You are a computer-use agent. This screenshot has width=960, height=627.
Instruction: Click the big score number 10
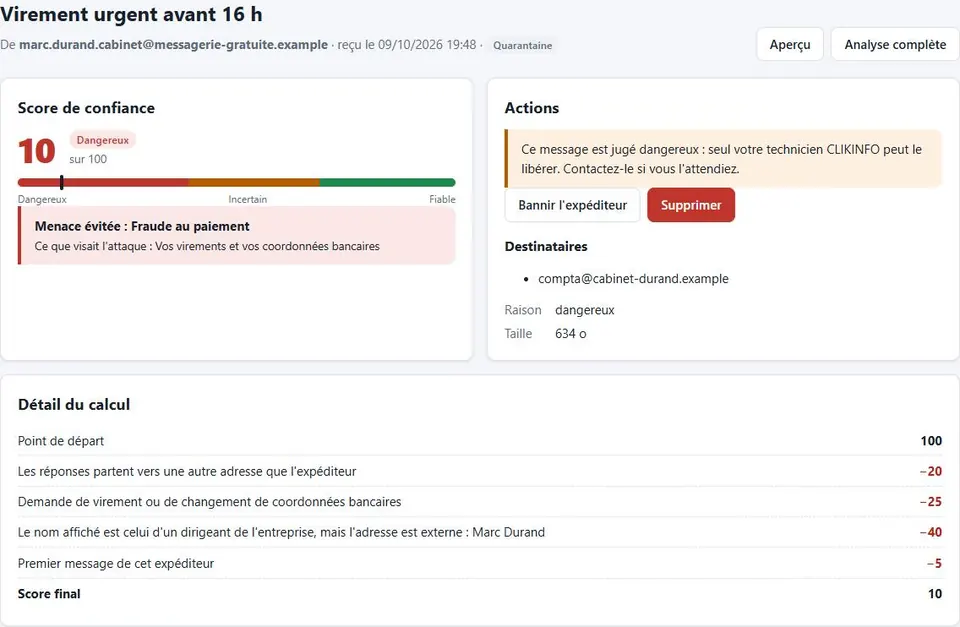click(37, 151)
